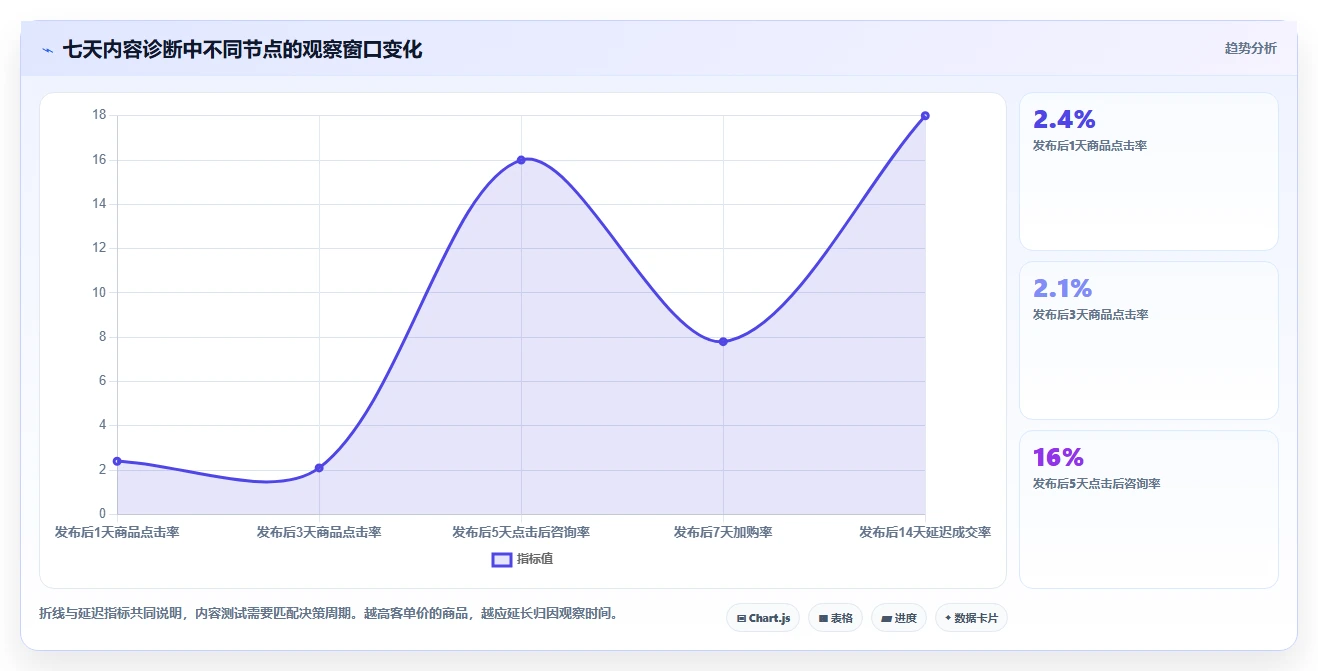
Task: Click x-axis label 发布后14天延迟成交率
Action: click(925, 532)
